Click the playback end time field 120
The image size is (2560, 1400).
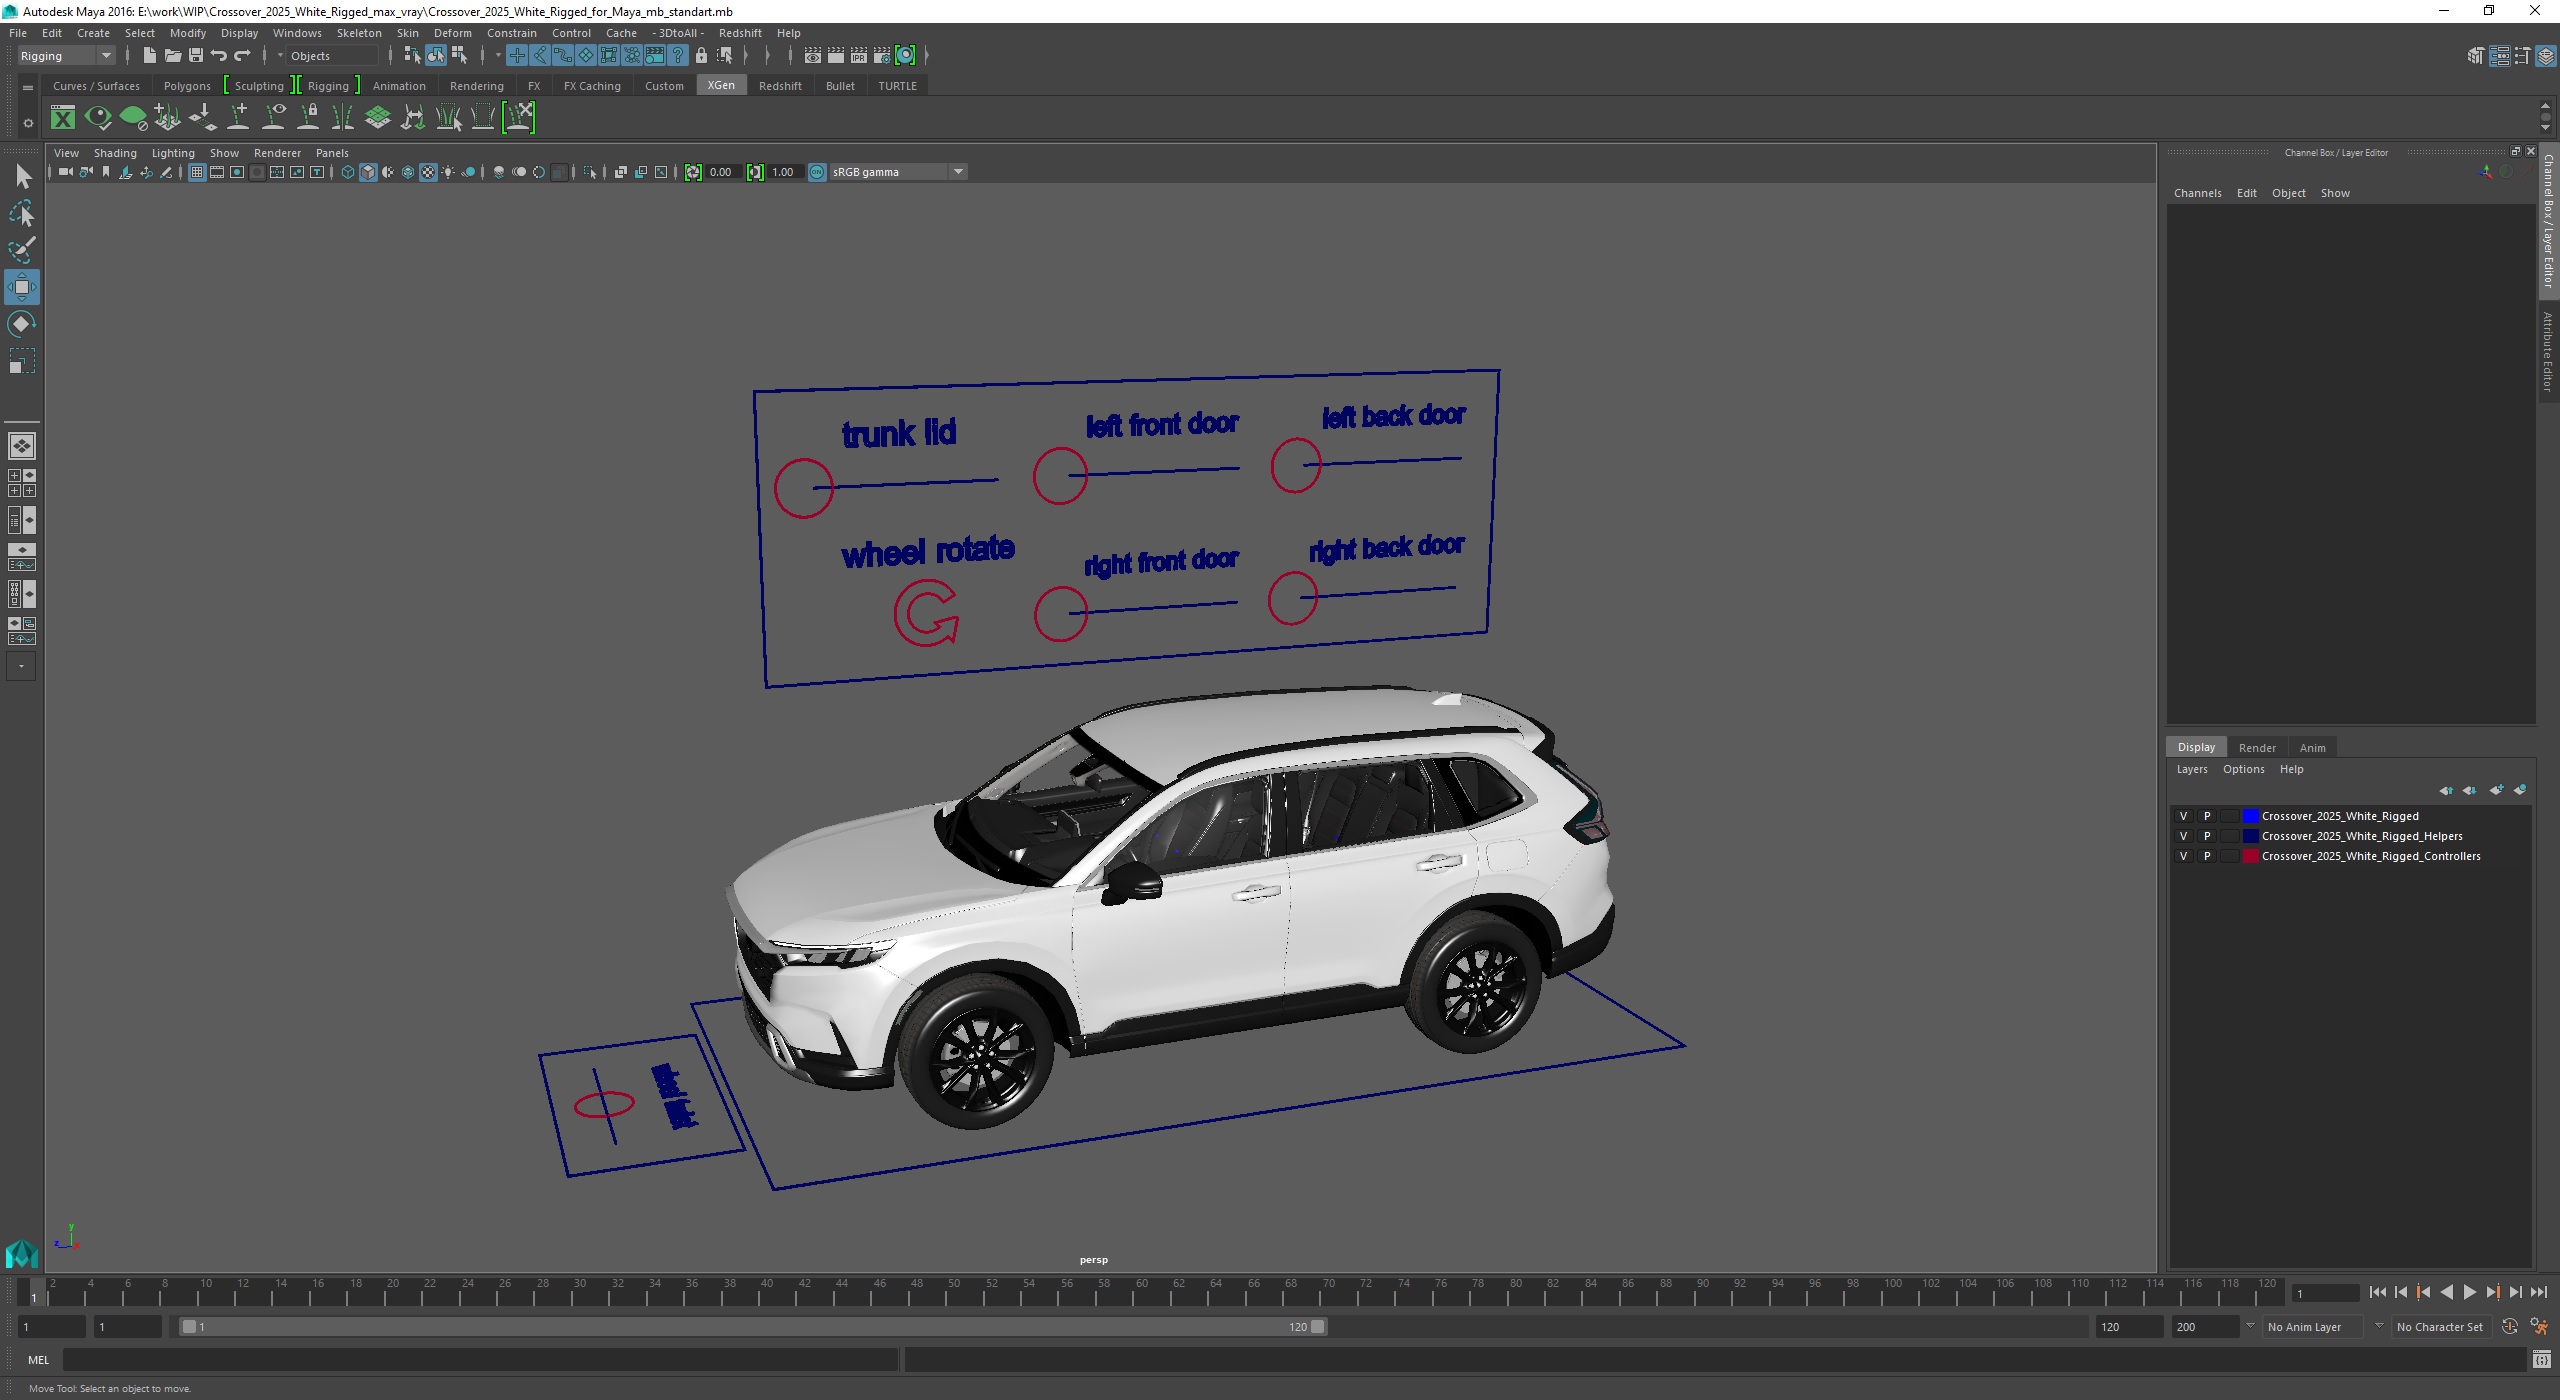click(x=2129, y=1327)
